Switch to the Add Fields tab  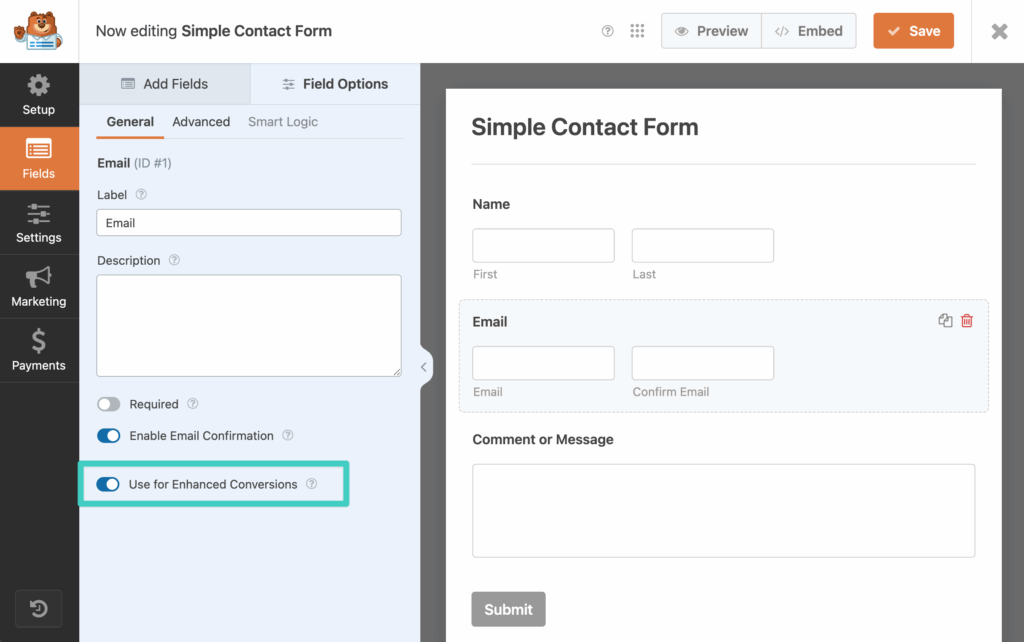coord(165,84)
